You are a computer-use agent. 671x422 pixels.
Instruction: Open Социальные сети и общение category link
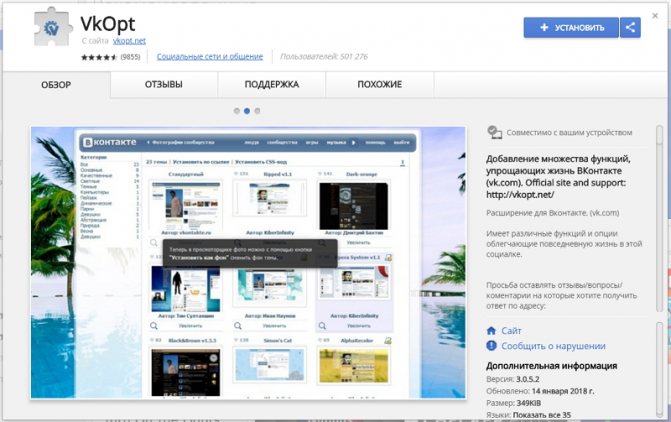[210, 56]
